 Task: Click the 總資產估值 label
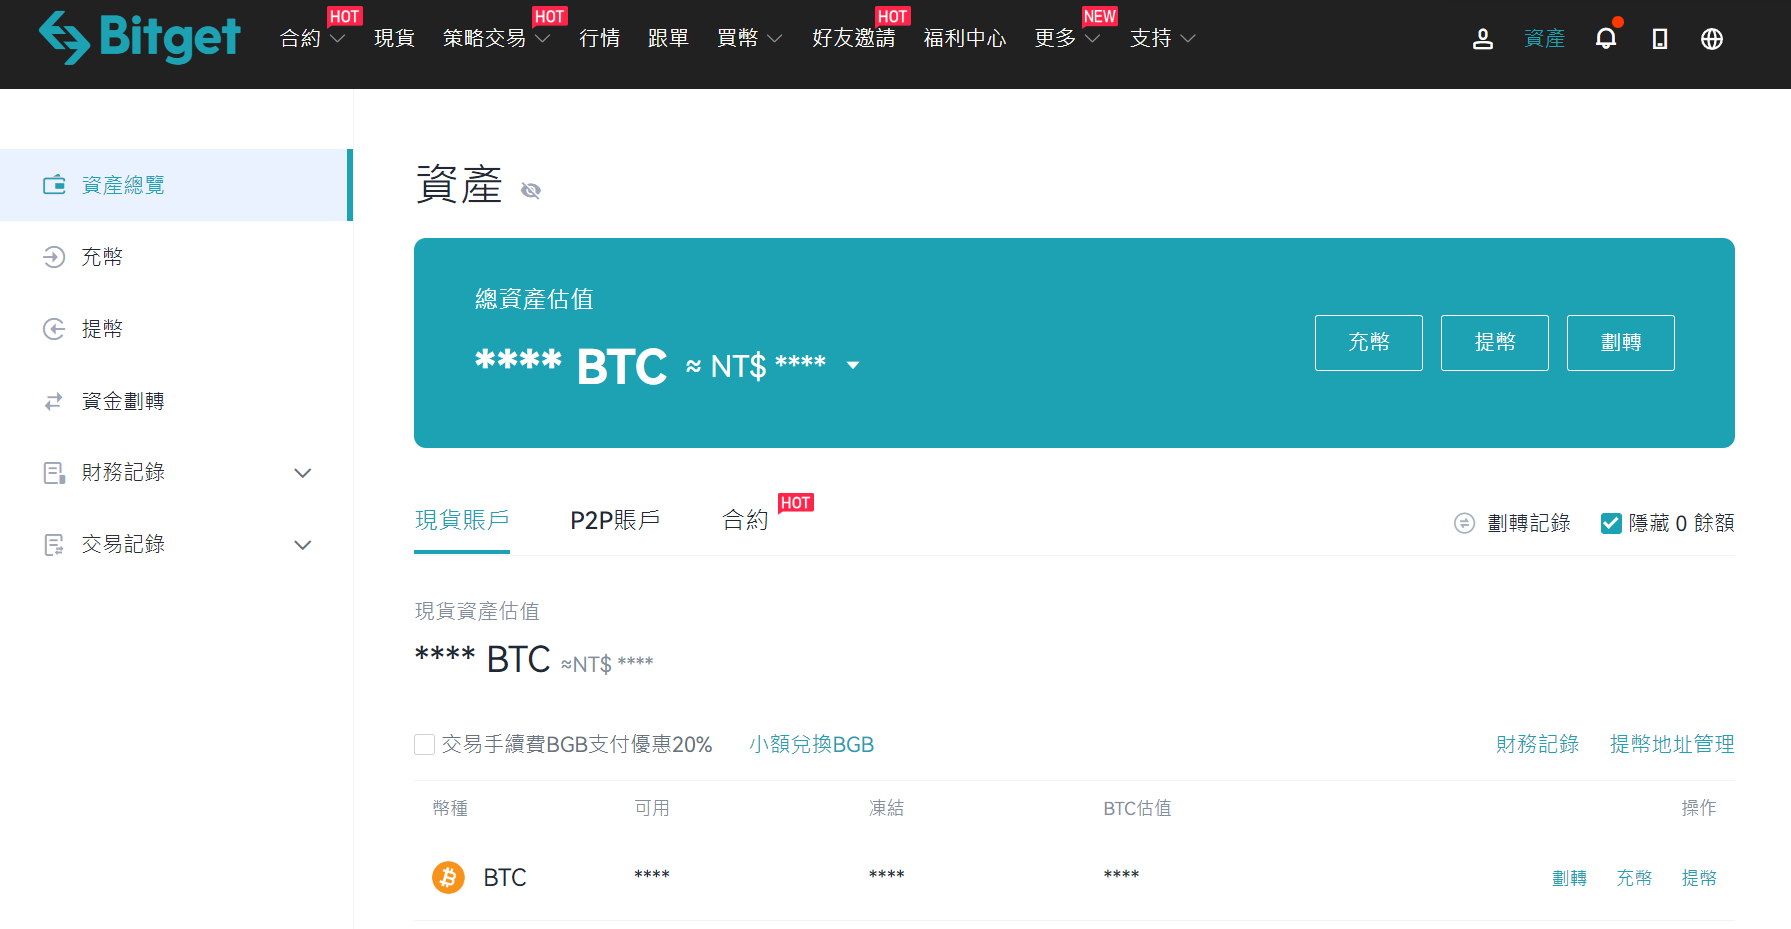(534, 299)
